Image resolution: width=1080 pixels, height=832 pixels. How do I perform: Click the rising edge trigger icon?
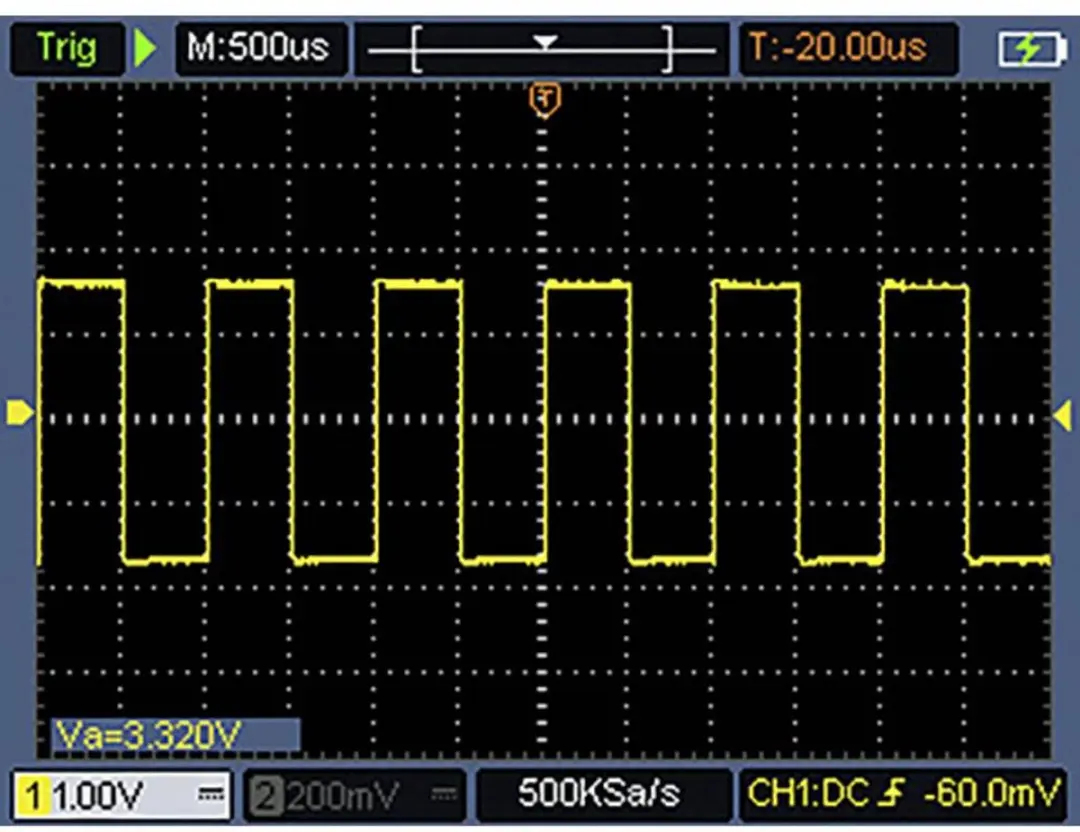coord(893,795)
